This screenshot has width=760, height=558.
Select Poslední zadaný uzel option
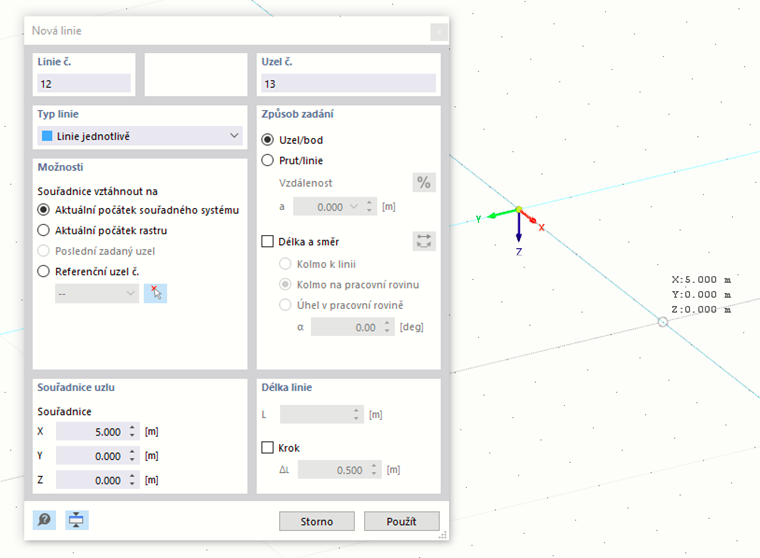tap(44, 251)
